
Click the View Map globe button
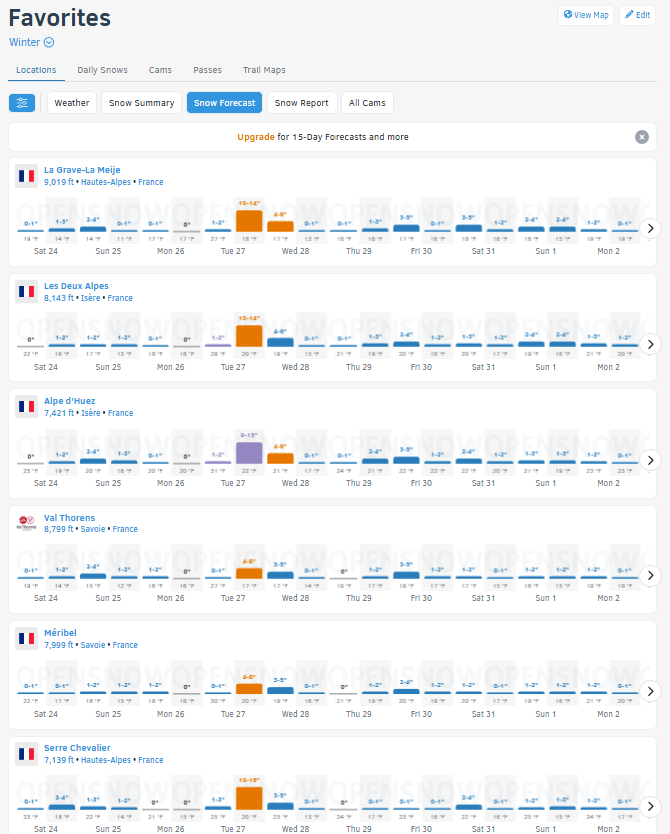point(586,15)
